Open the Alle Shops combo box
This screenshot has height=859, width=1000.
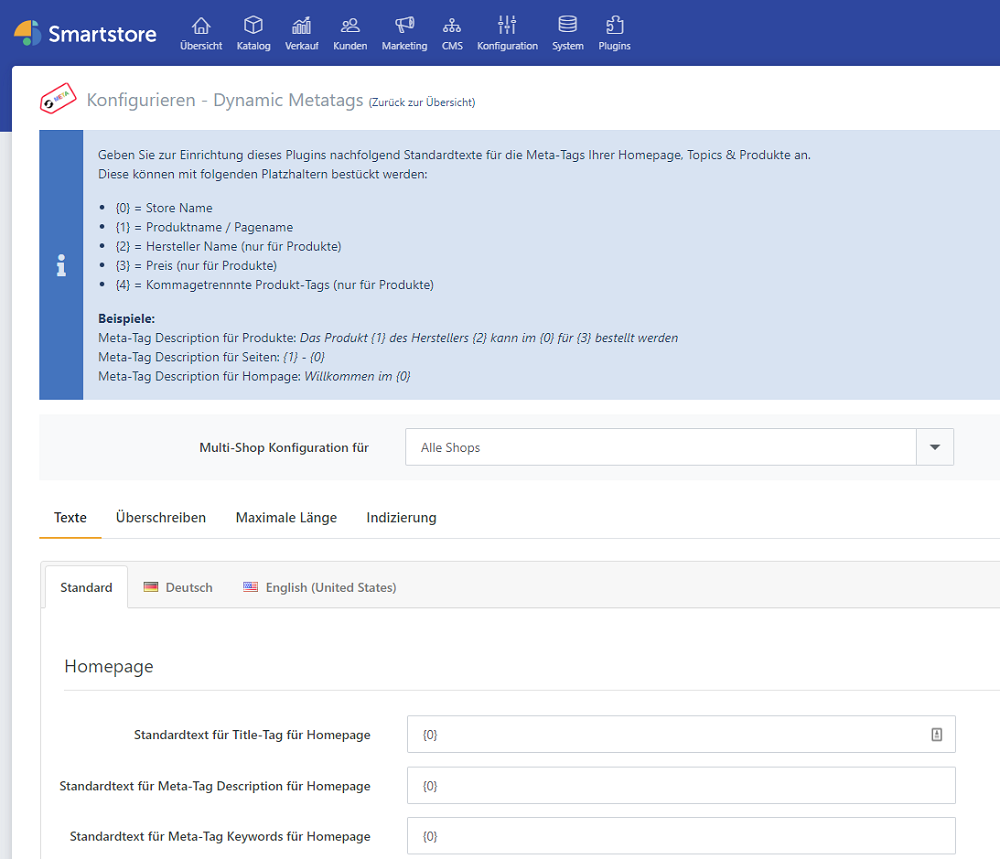[660, 448]
